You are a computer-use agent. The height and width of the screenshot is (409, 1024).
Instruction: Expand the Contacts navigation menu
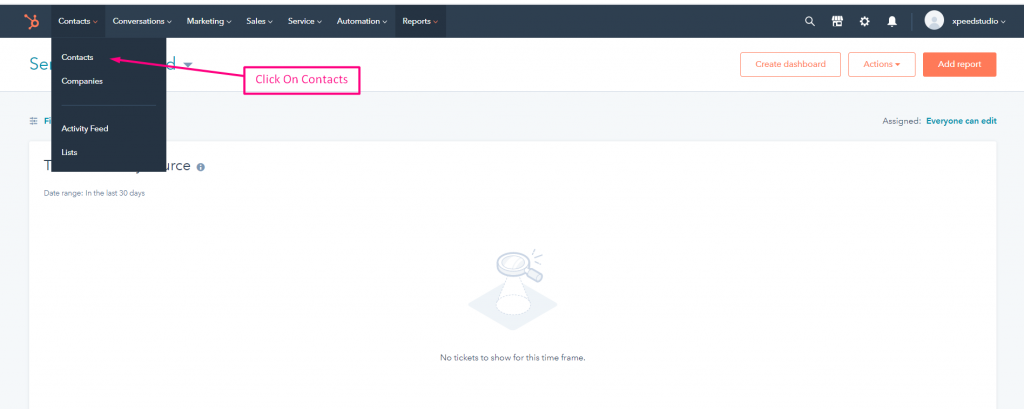78,22
